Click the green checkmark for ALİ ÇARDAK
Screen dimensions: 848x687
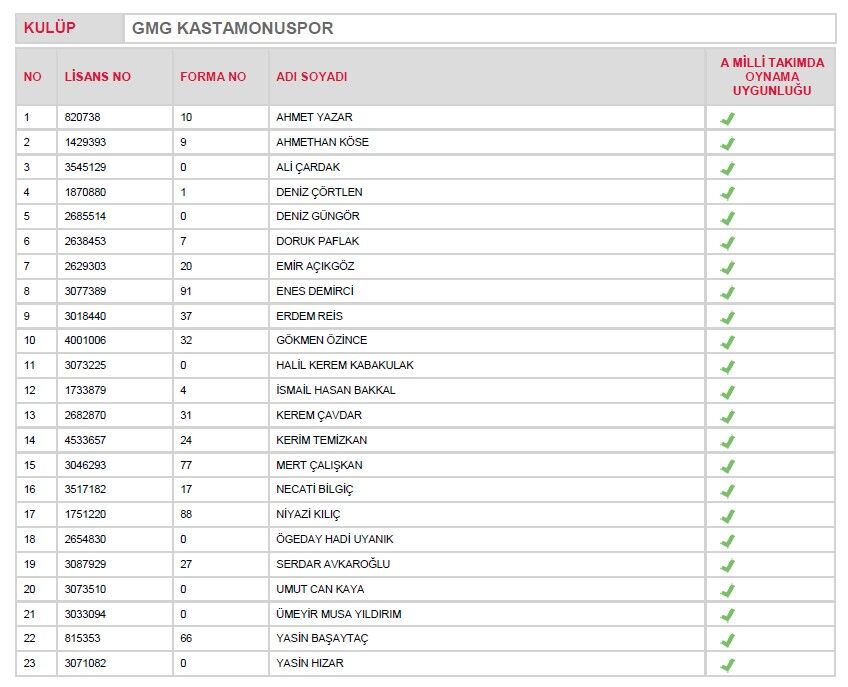tap(727, 168)
